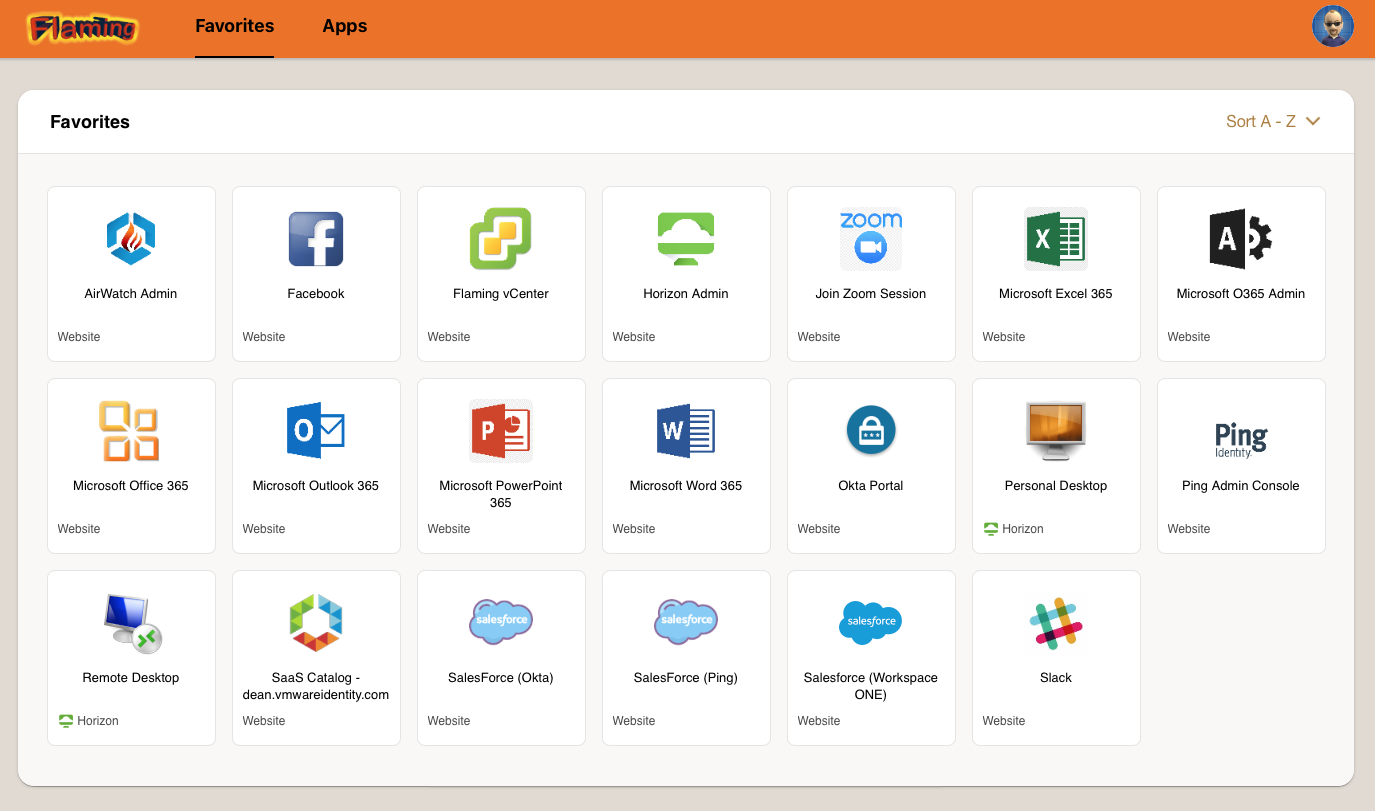Image resolution: width=1375 pixels, height=811 pixels.
Task: Click the Okta Portal lock icon
Action: pos(871,431)
